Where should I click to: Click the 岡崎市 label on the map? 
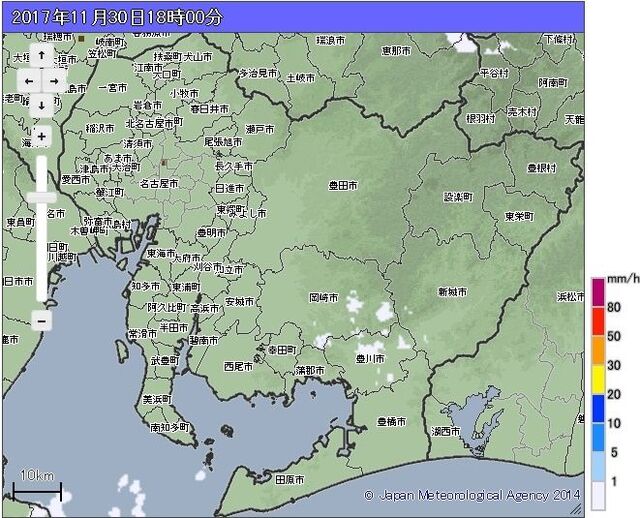point(324,298)
